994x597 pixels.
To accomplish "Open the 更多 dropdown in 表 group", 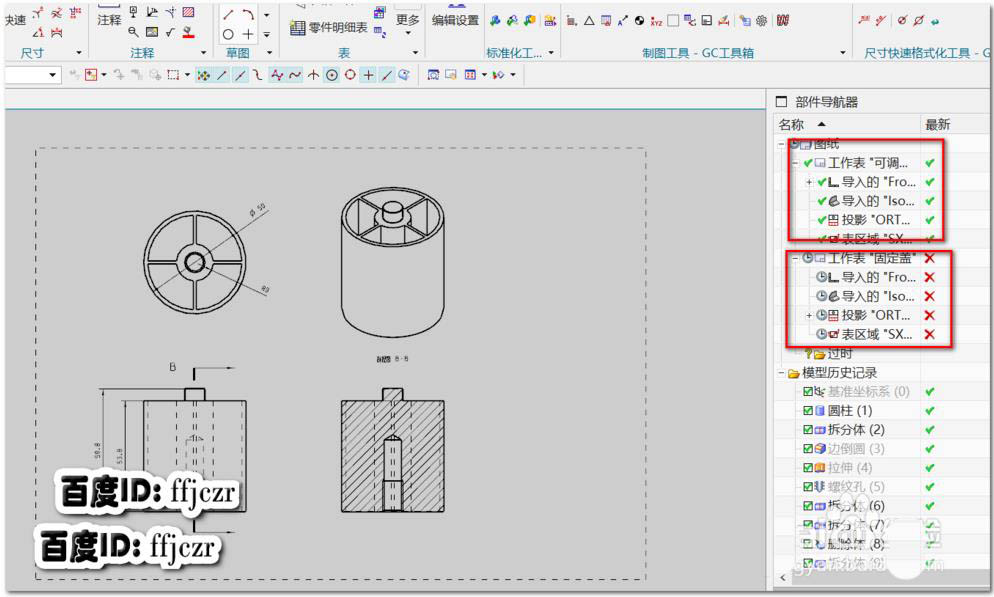I will (x=408, y=25).
